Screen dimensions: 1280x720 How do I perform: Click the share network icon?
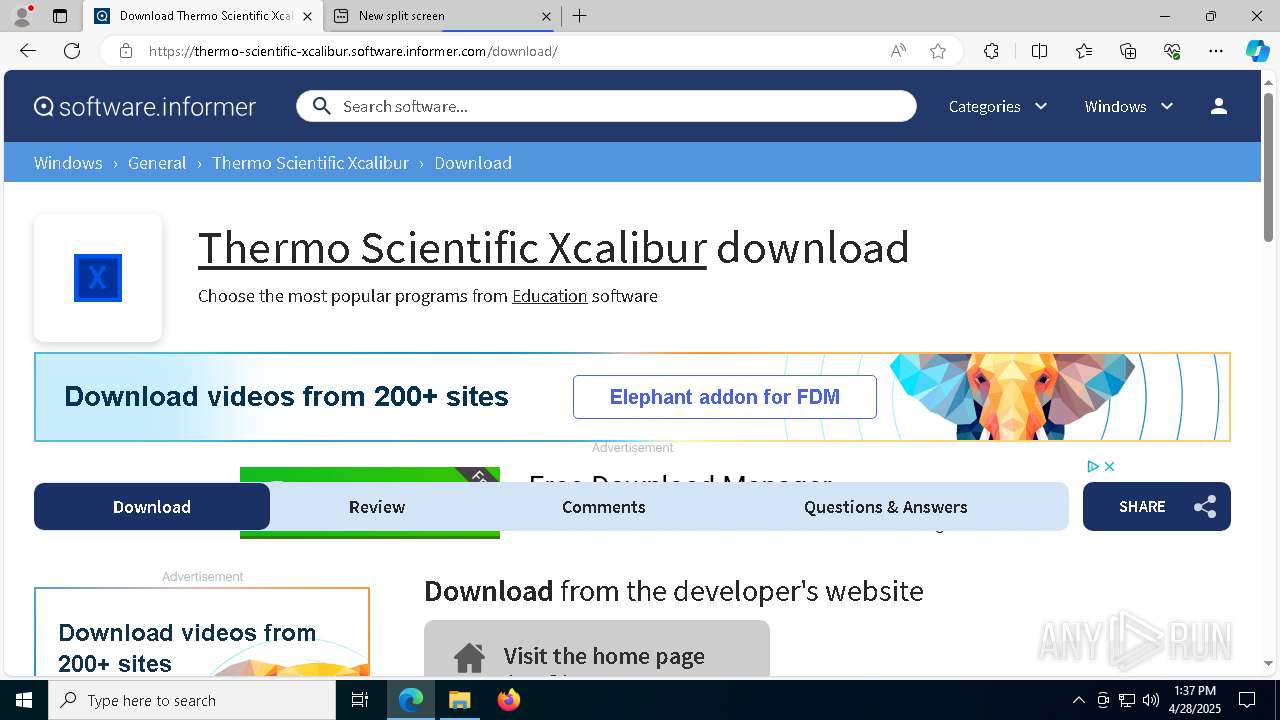pos(1205,507)
